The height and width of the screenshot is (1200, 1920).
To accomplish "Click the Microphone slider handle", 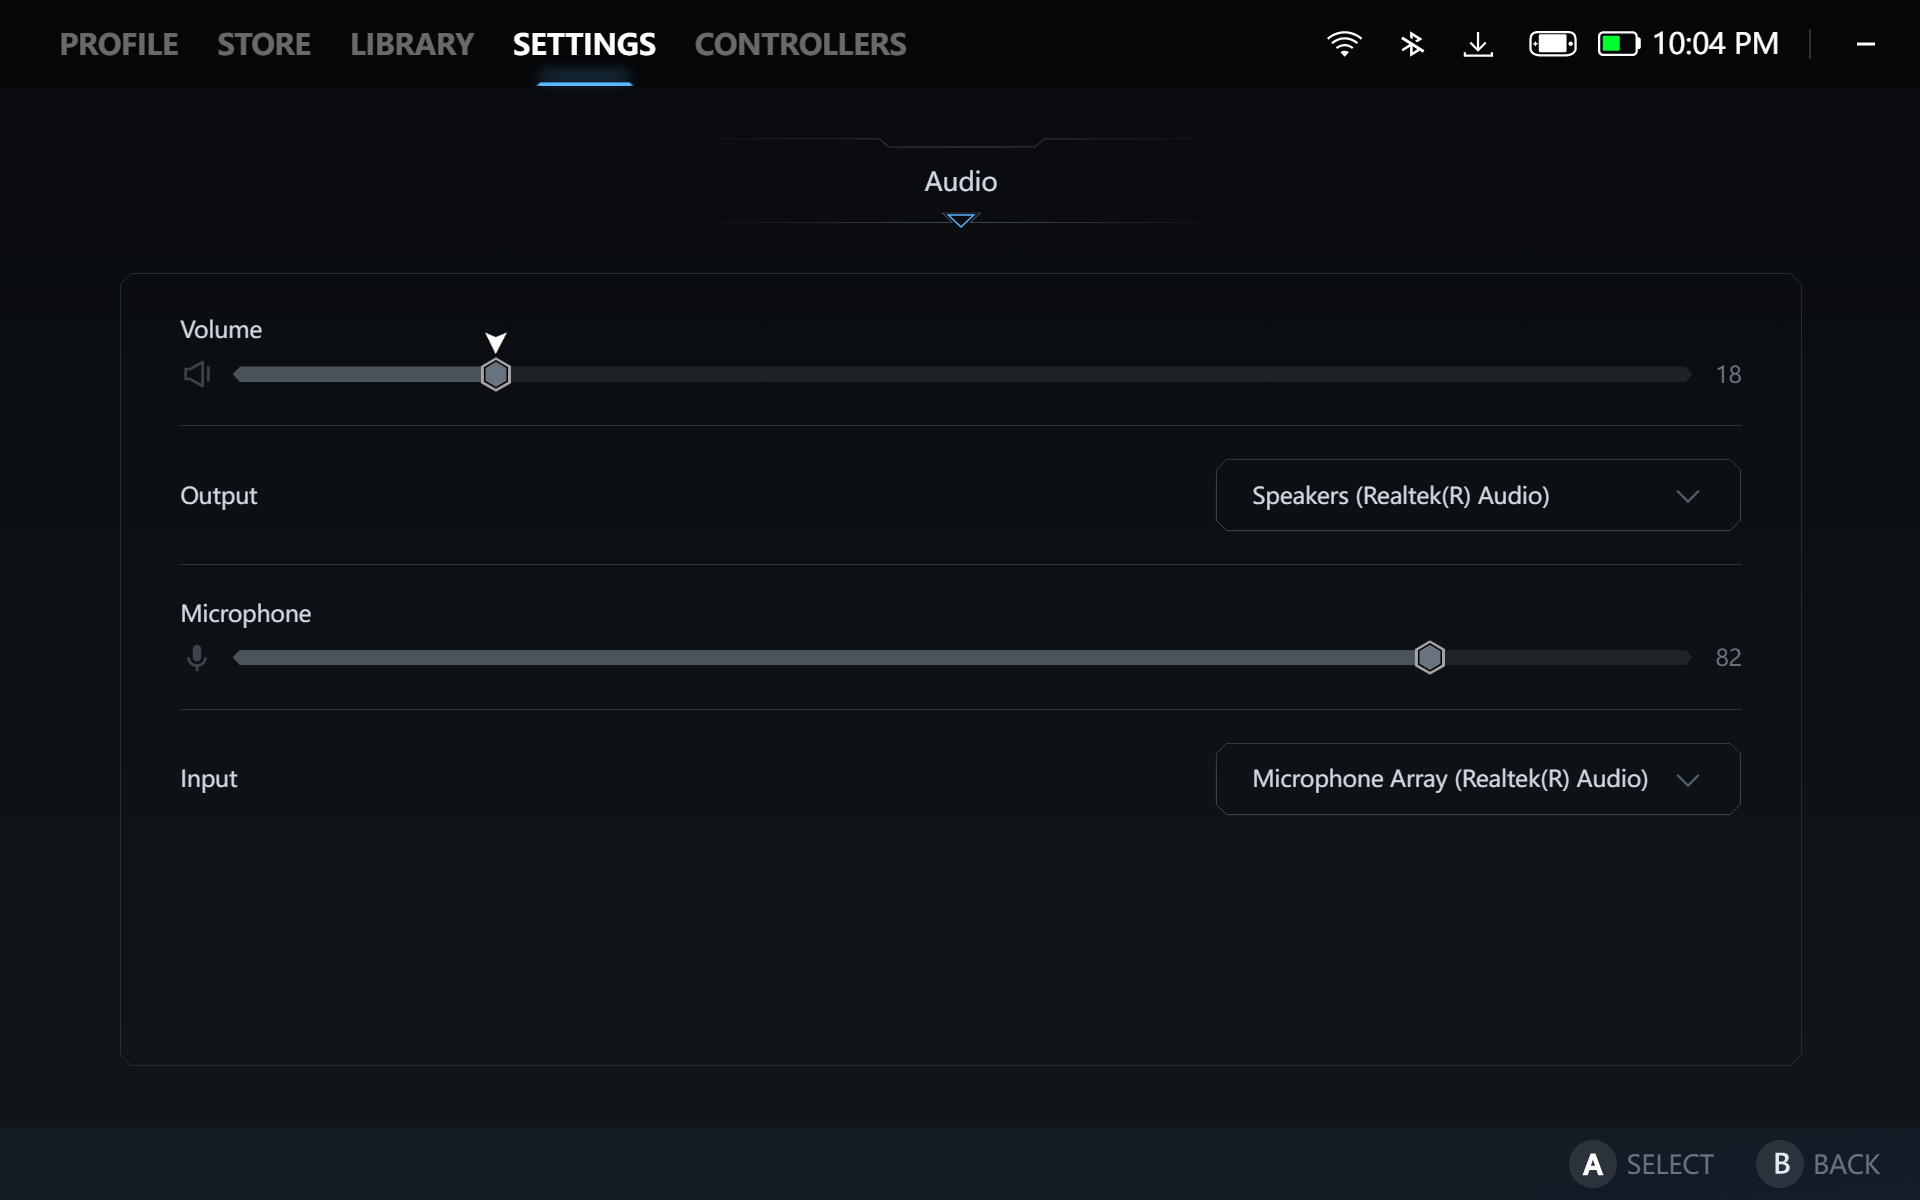I will (x=1430, y=658).
